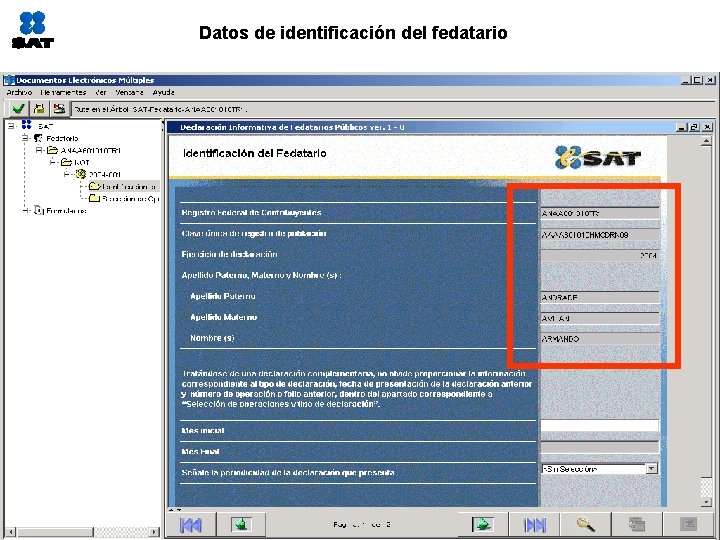
Task: Restore the Declaración Informativa inner window
Action: (x=694, y=127)
